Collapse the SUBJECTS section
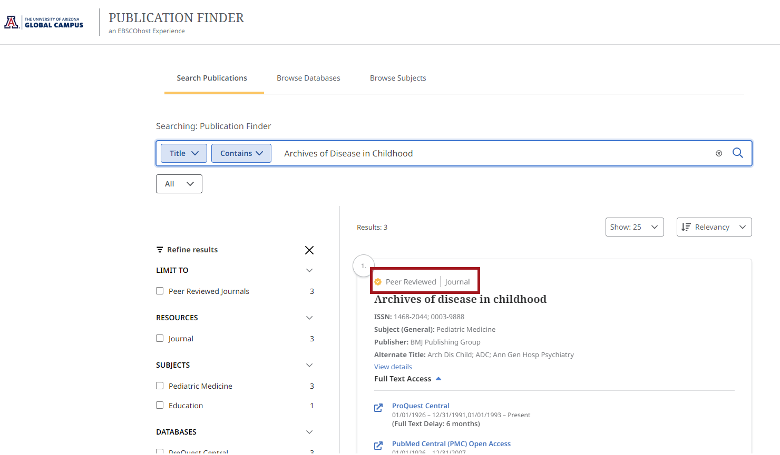780x455 pixels. 309,365
